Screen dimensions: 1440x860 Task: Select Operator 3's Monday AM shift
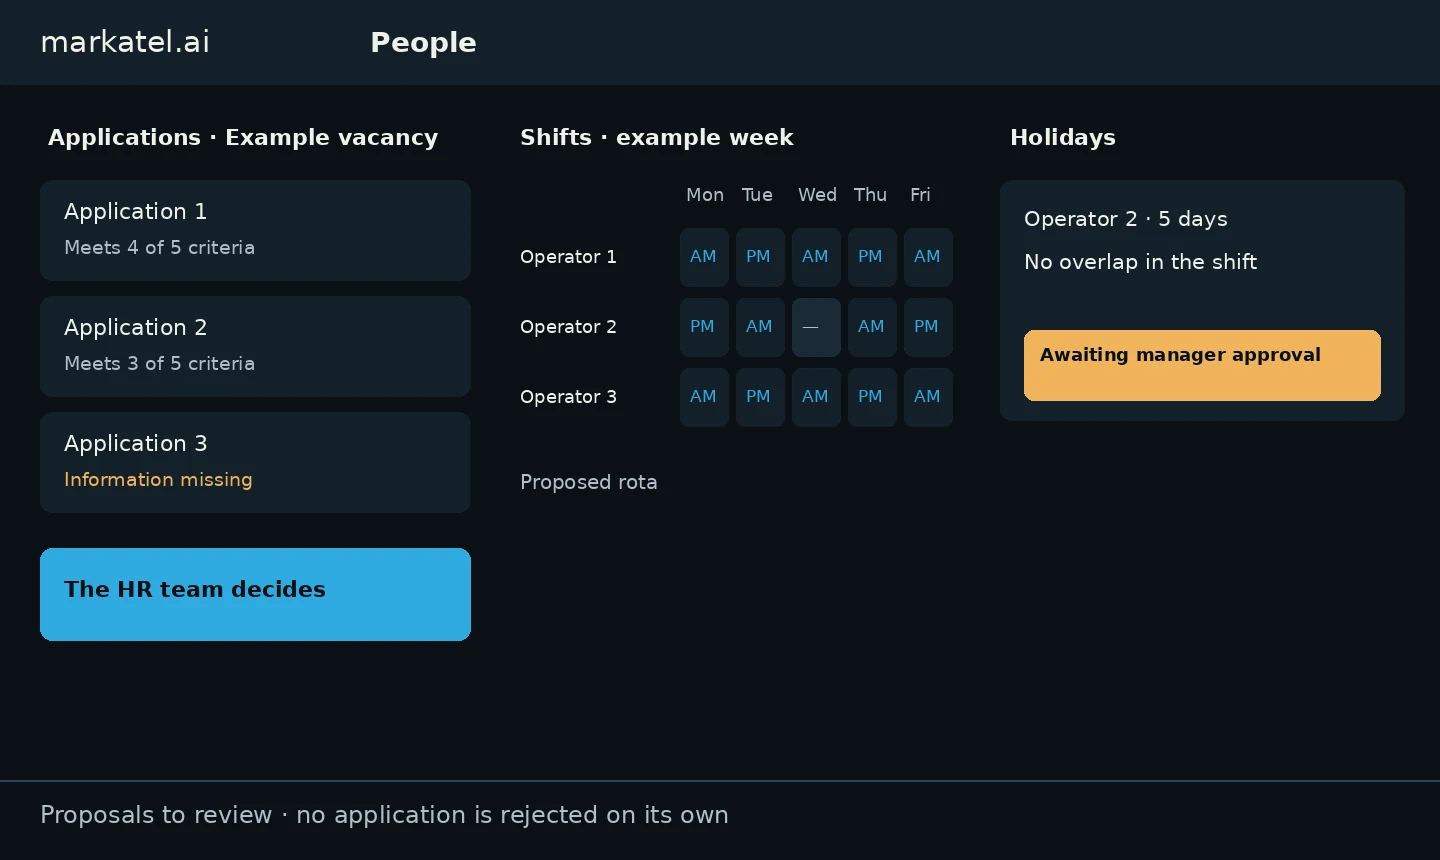coord(704,397)
